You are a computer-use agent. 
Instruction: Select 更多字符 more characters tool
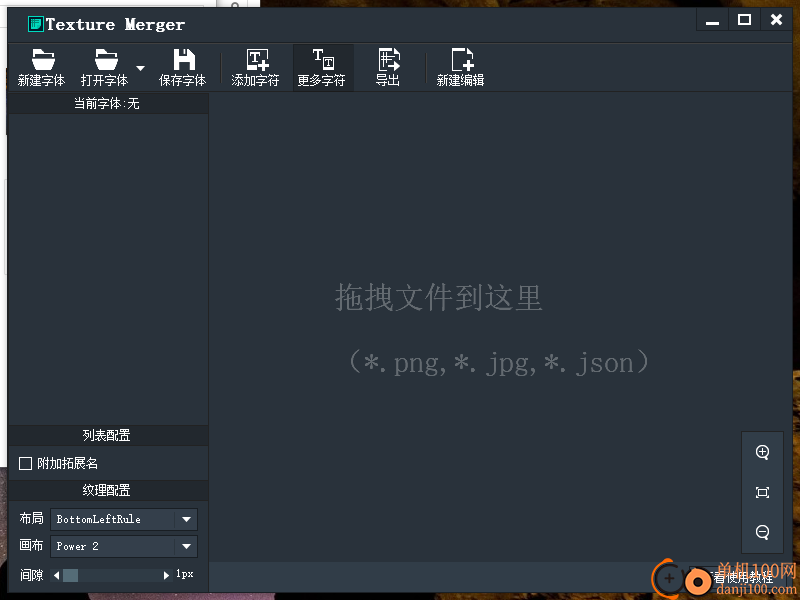click(322, 67)
